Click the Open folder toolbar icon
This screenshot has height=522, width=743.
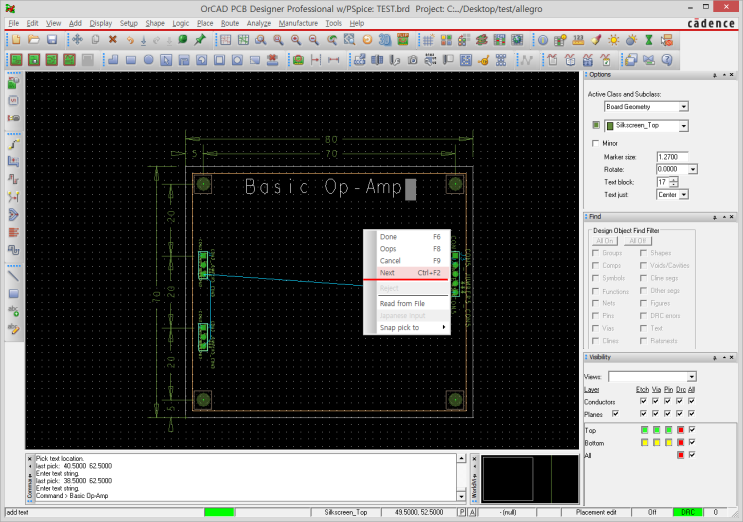33,40
